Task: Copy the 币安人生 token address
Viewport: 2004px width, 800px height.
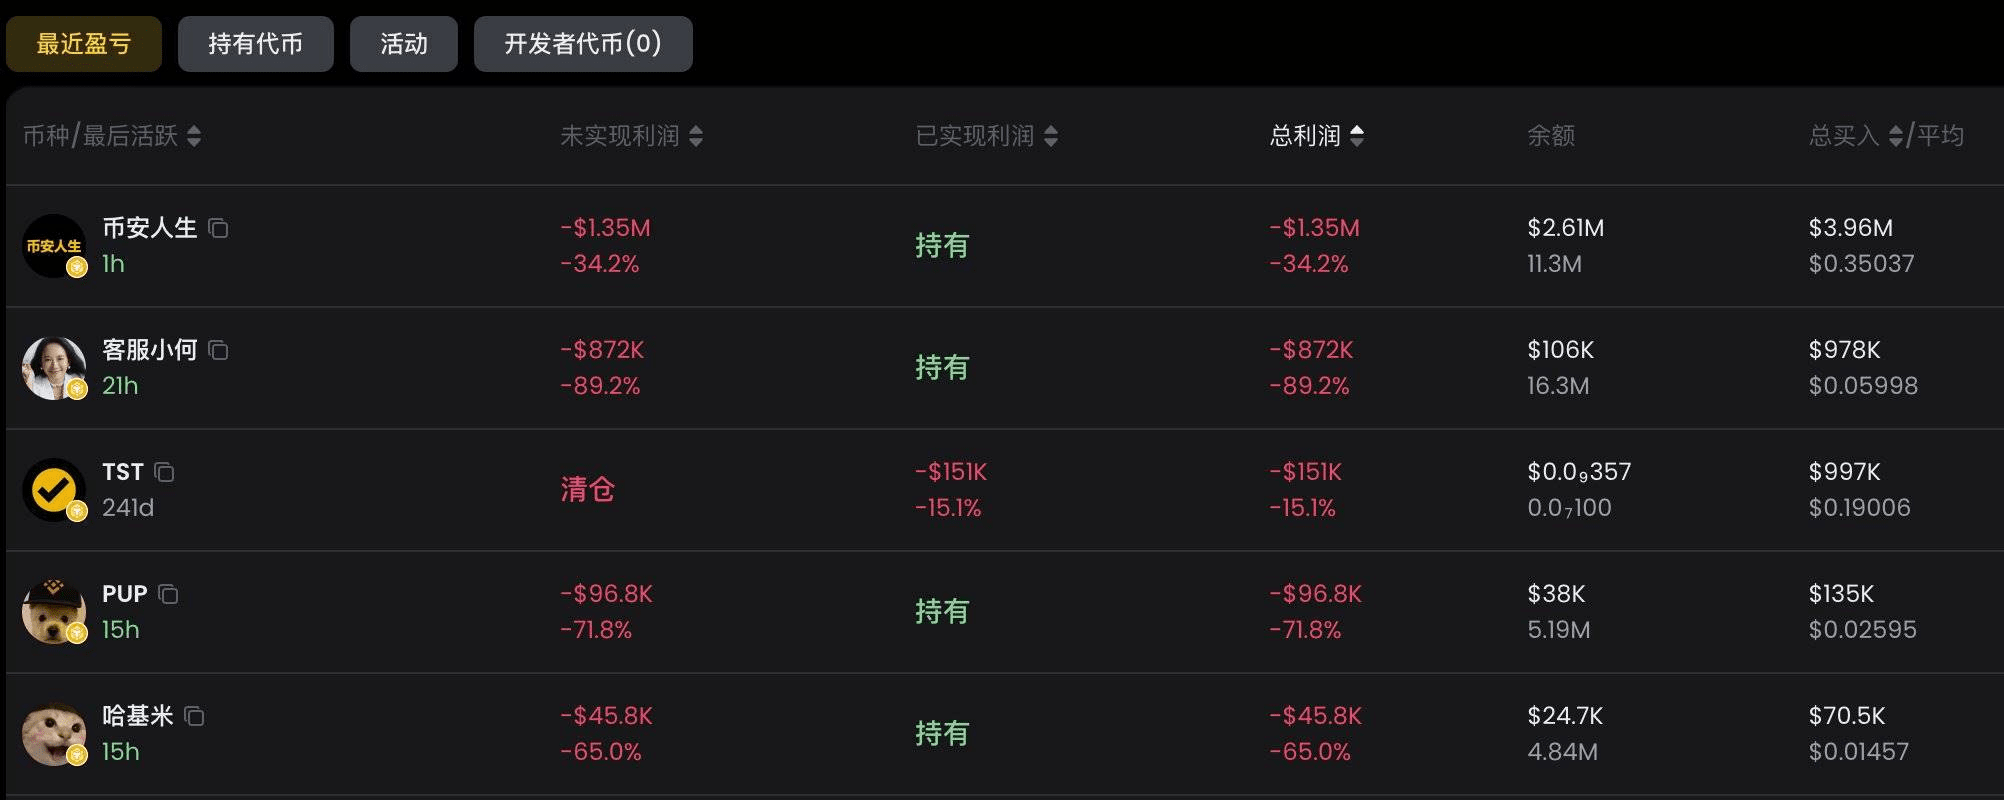Action: pyautogui.click(x=218, y=229)
